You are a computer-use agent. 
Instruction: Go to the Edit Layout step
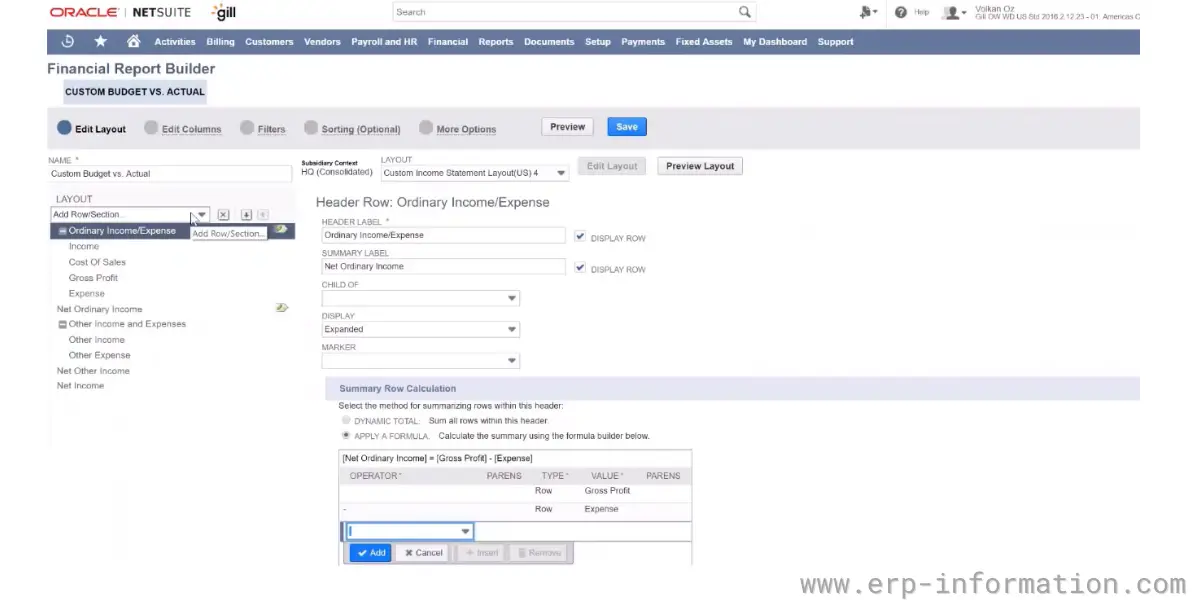coord(92,129)
